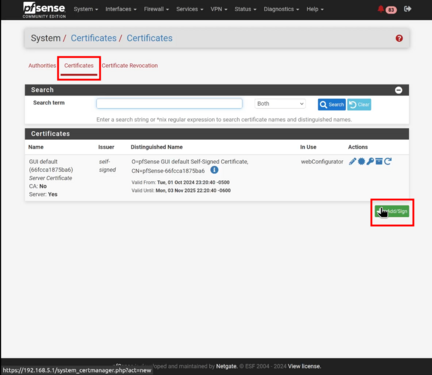Open the notifications bell icon

380,9
